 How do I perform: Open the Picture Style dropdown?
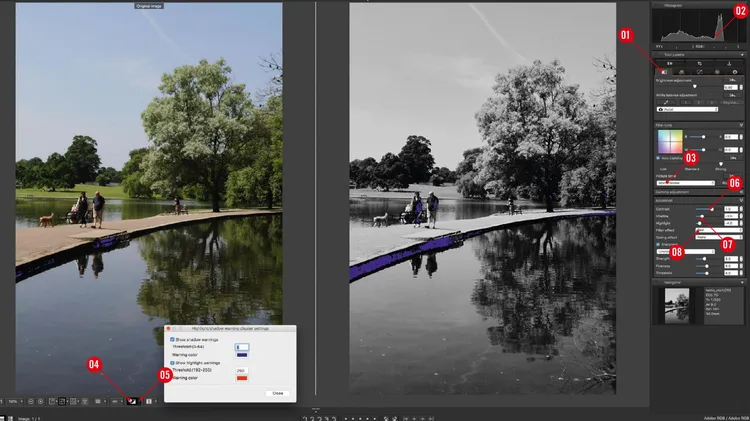686,183
